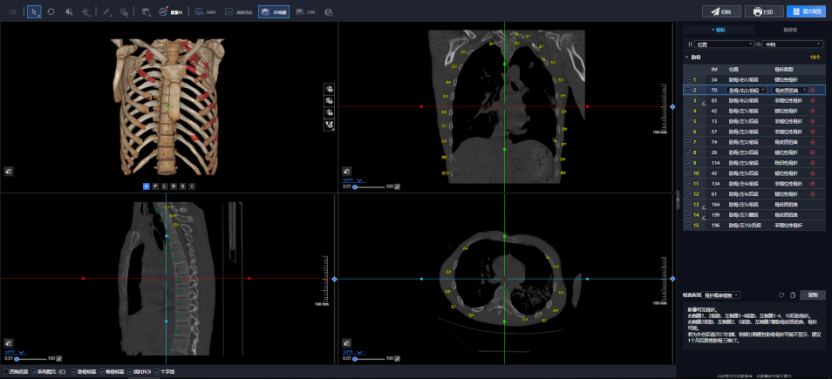Image resolution: width=833 pixels, height=380 pixels.
Task: Toggle the crosshair checkbox in bottom bar
Action: click(157, 372)
